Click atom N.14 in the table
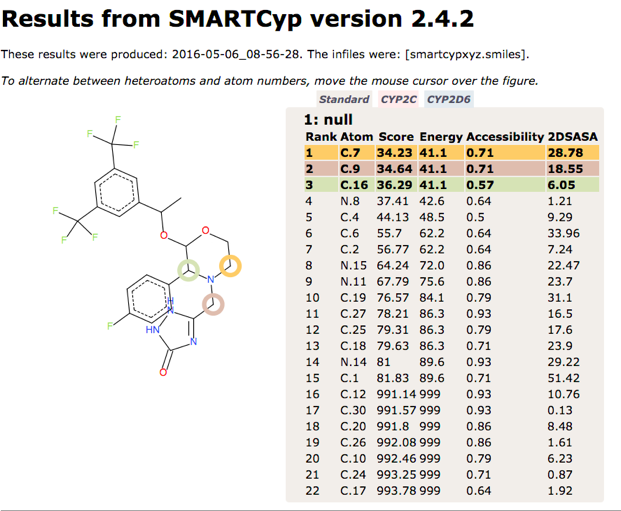 pos(353,362)
